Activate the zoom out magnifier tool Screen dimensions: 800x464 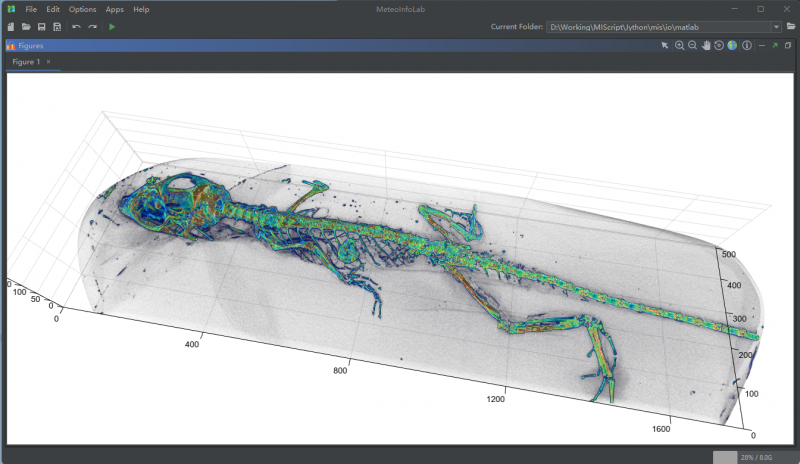(x=692, y=46)
